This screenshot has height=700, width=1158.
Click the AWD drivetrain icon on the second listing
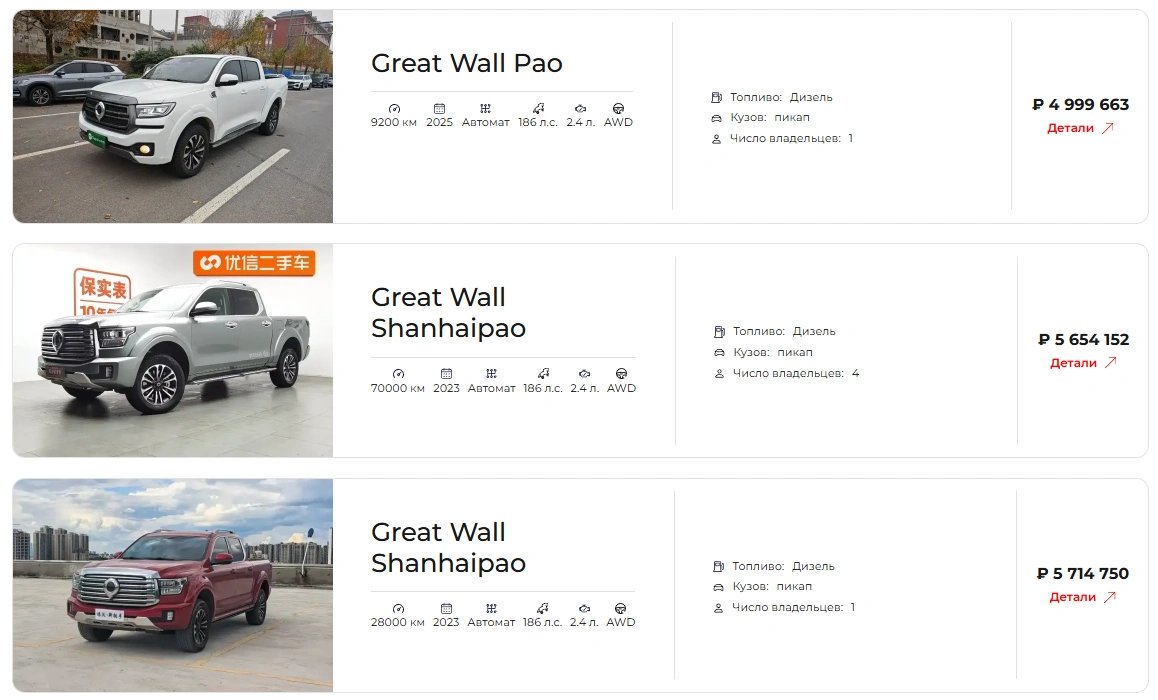pyautogui.click(x=621, y=374)
